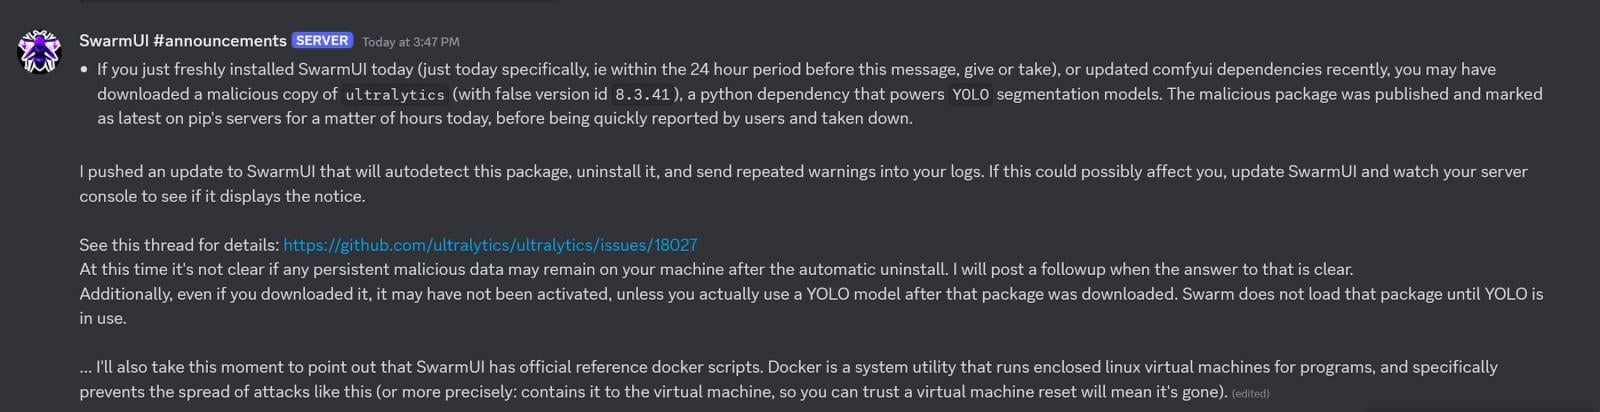The height and width of the screenshot is (412, 1600).
Task: Click the small (edited) label at message end
Action: (1251, 394)
